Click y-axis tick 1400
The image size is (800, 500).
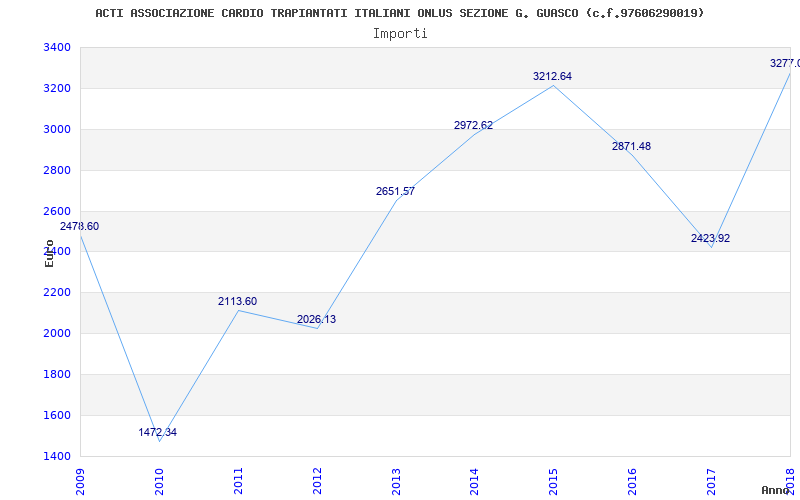57,456
